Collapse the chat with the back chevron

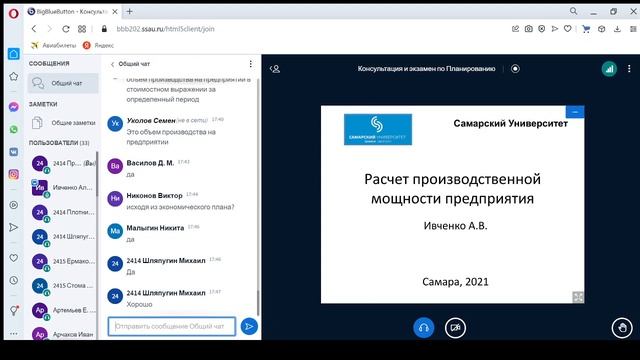click(x=113, y=64)
